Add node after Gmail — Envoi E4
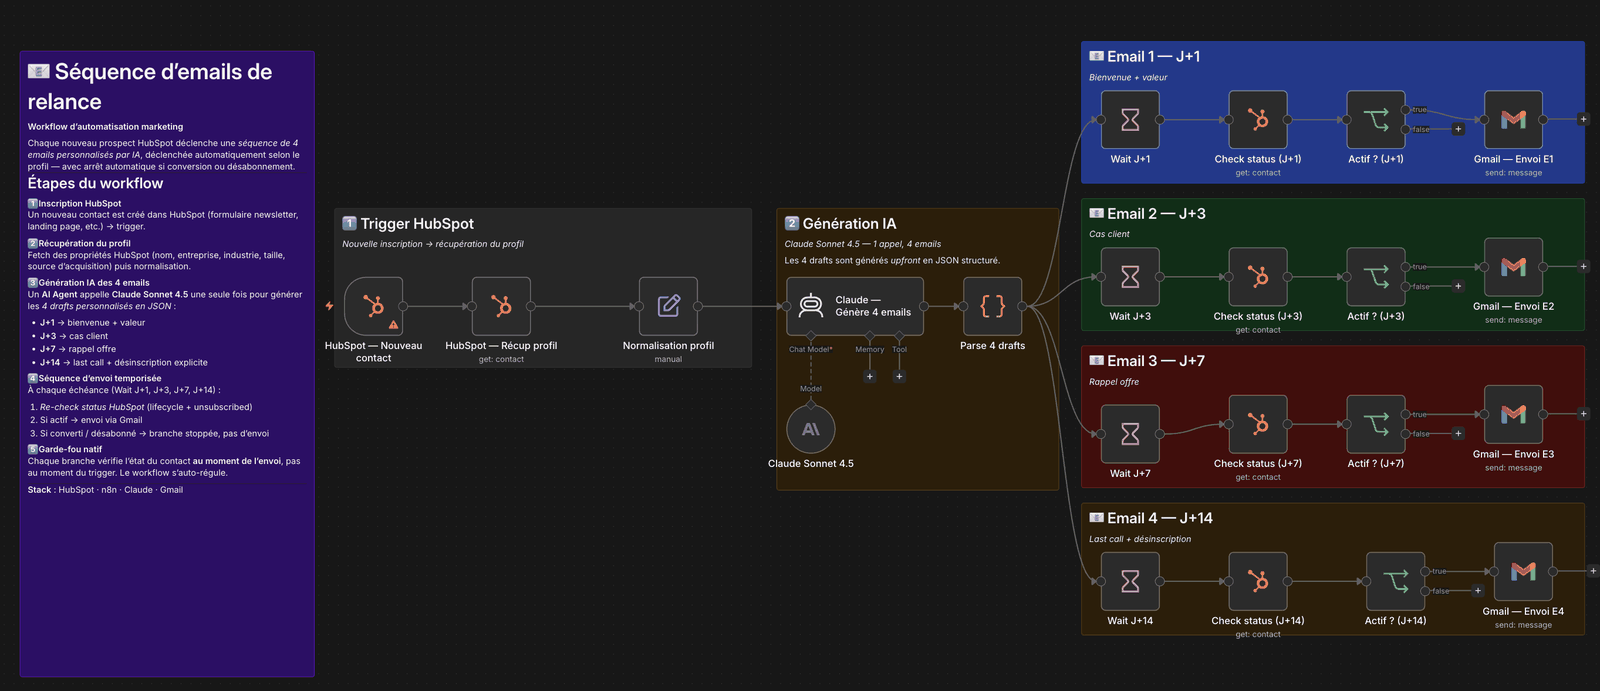 coord(1593,571)
